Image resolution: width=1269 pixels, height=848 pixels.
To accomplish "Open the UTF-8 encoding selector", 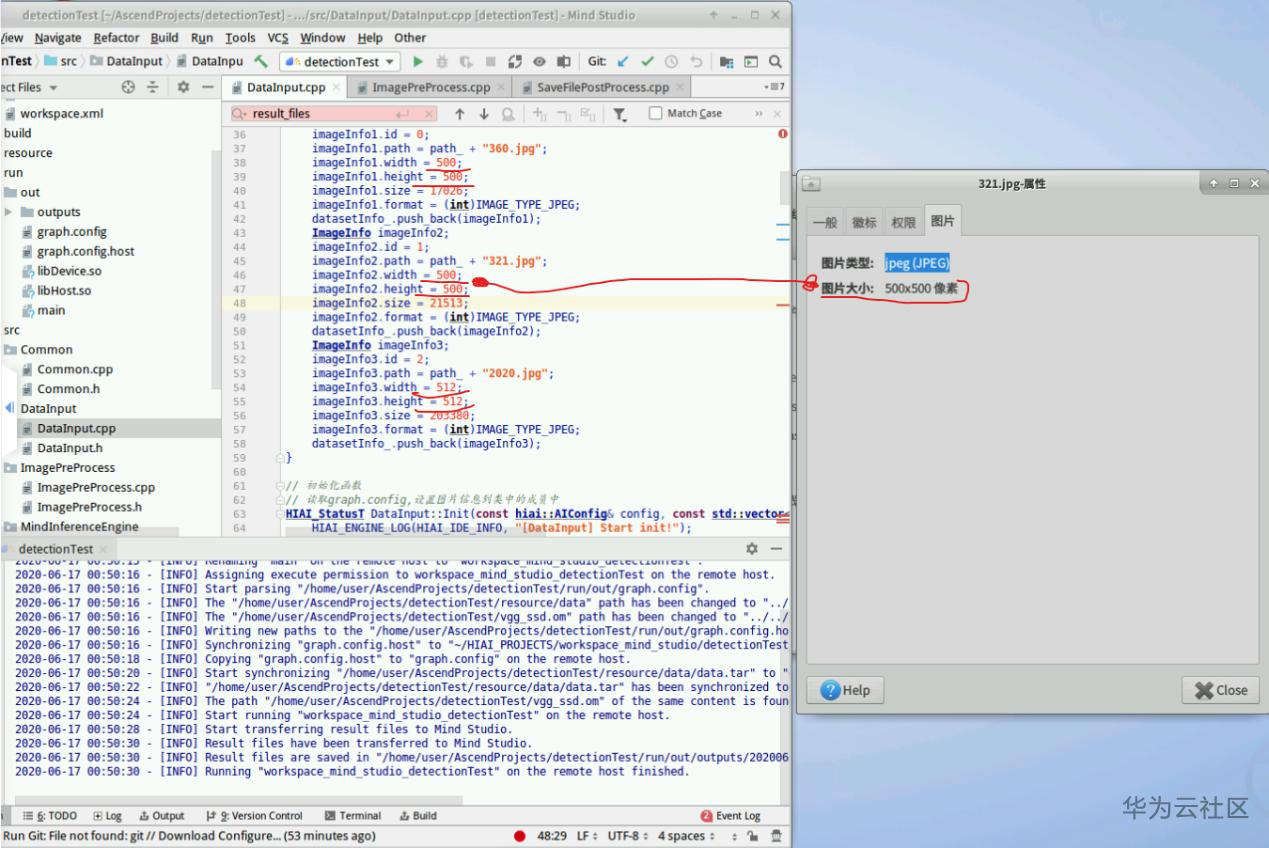I will click(629, 836).
